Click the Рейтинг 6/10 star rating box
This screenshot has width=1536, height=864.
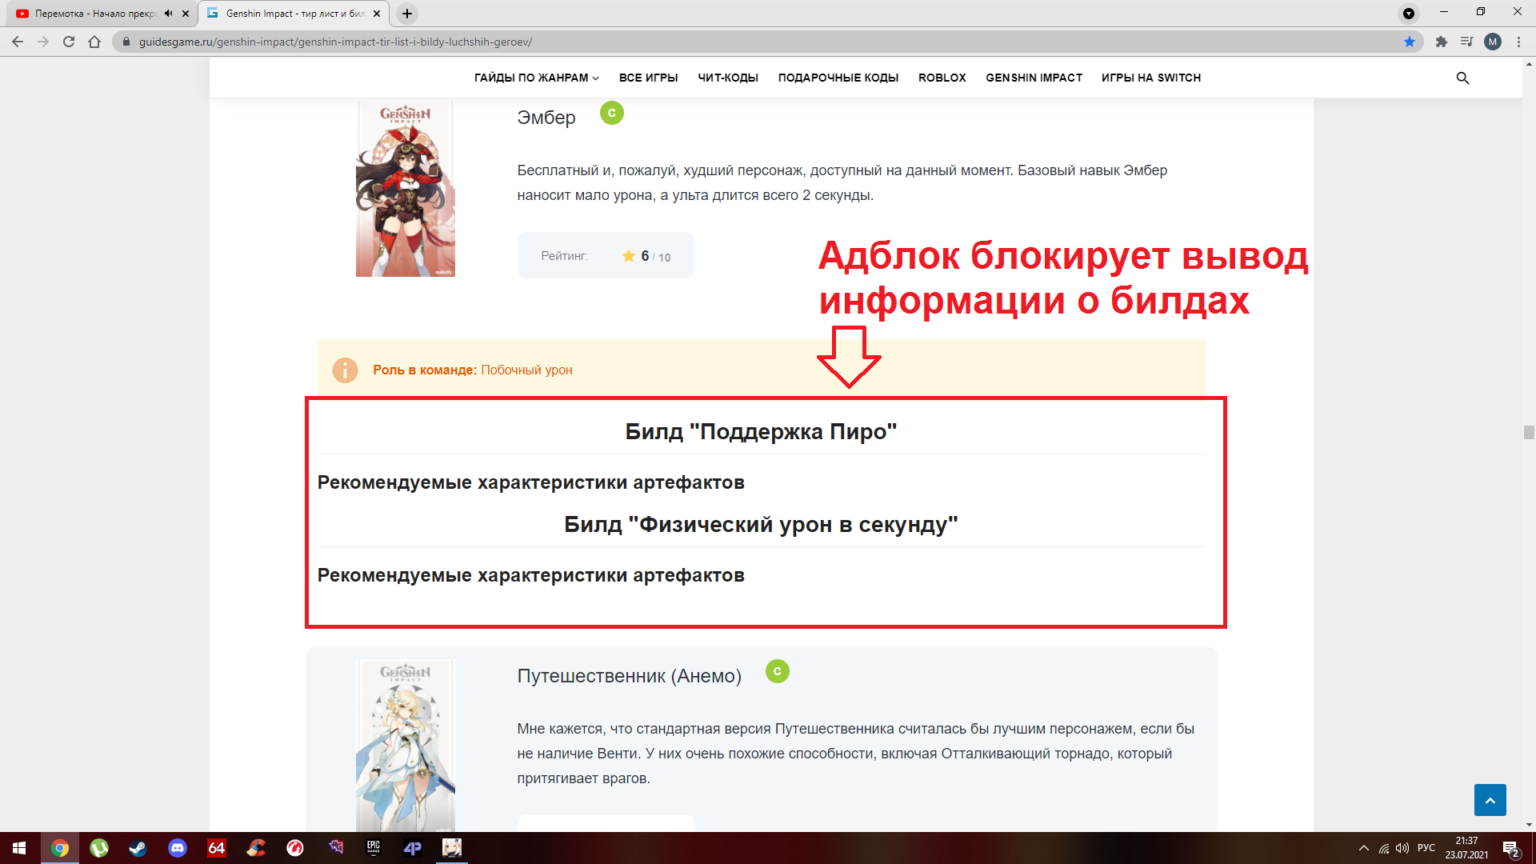coord(605,256)
